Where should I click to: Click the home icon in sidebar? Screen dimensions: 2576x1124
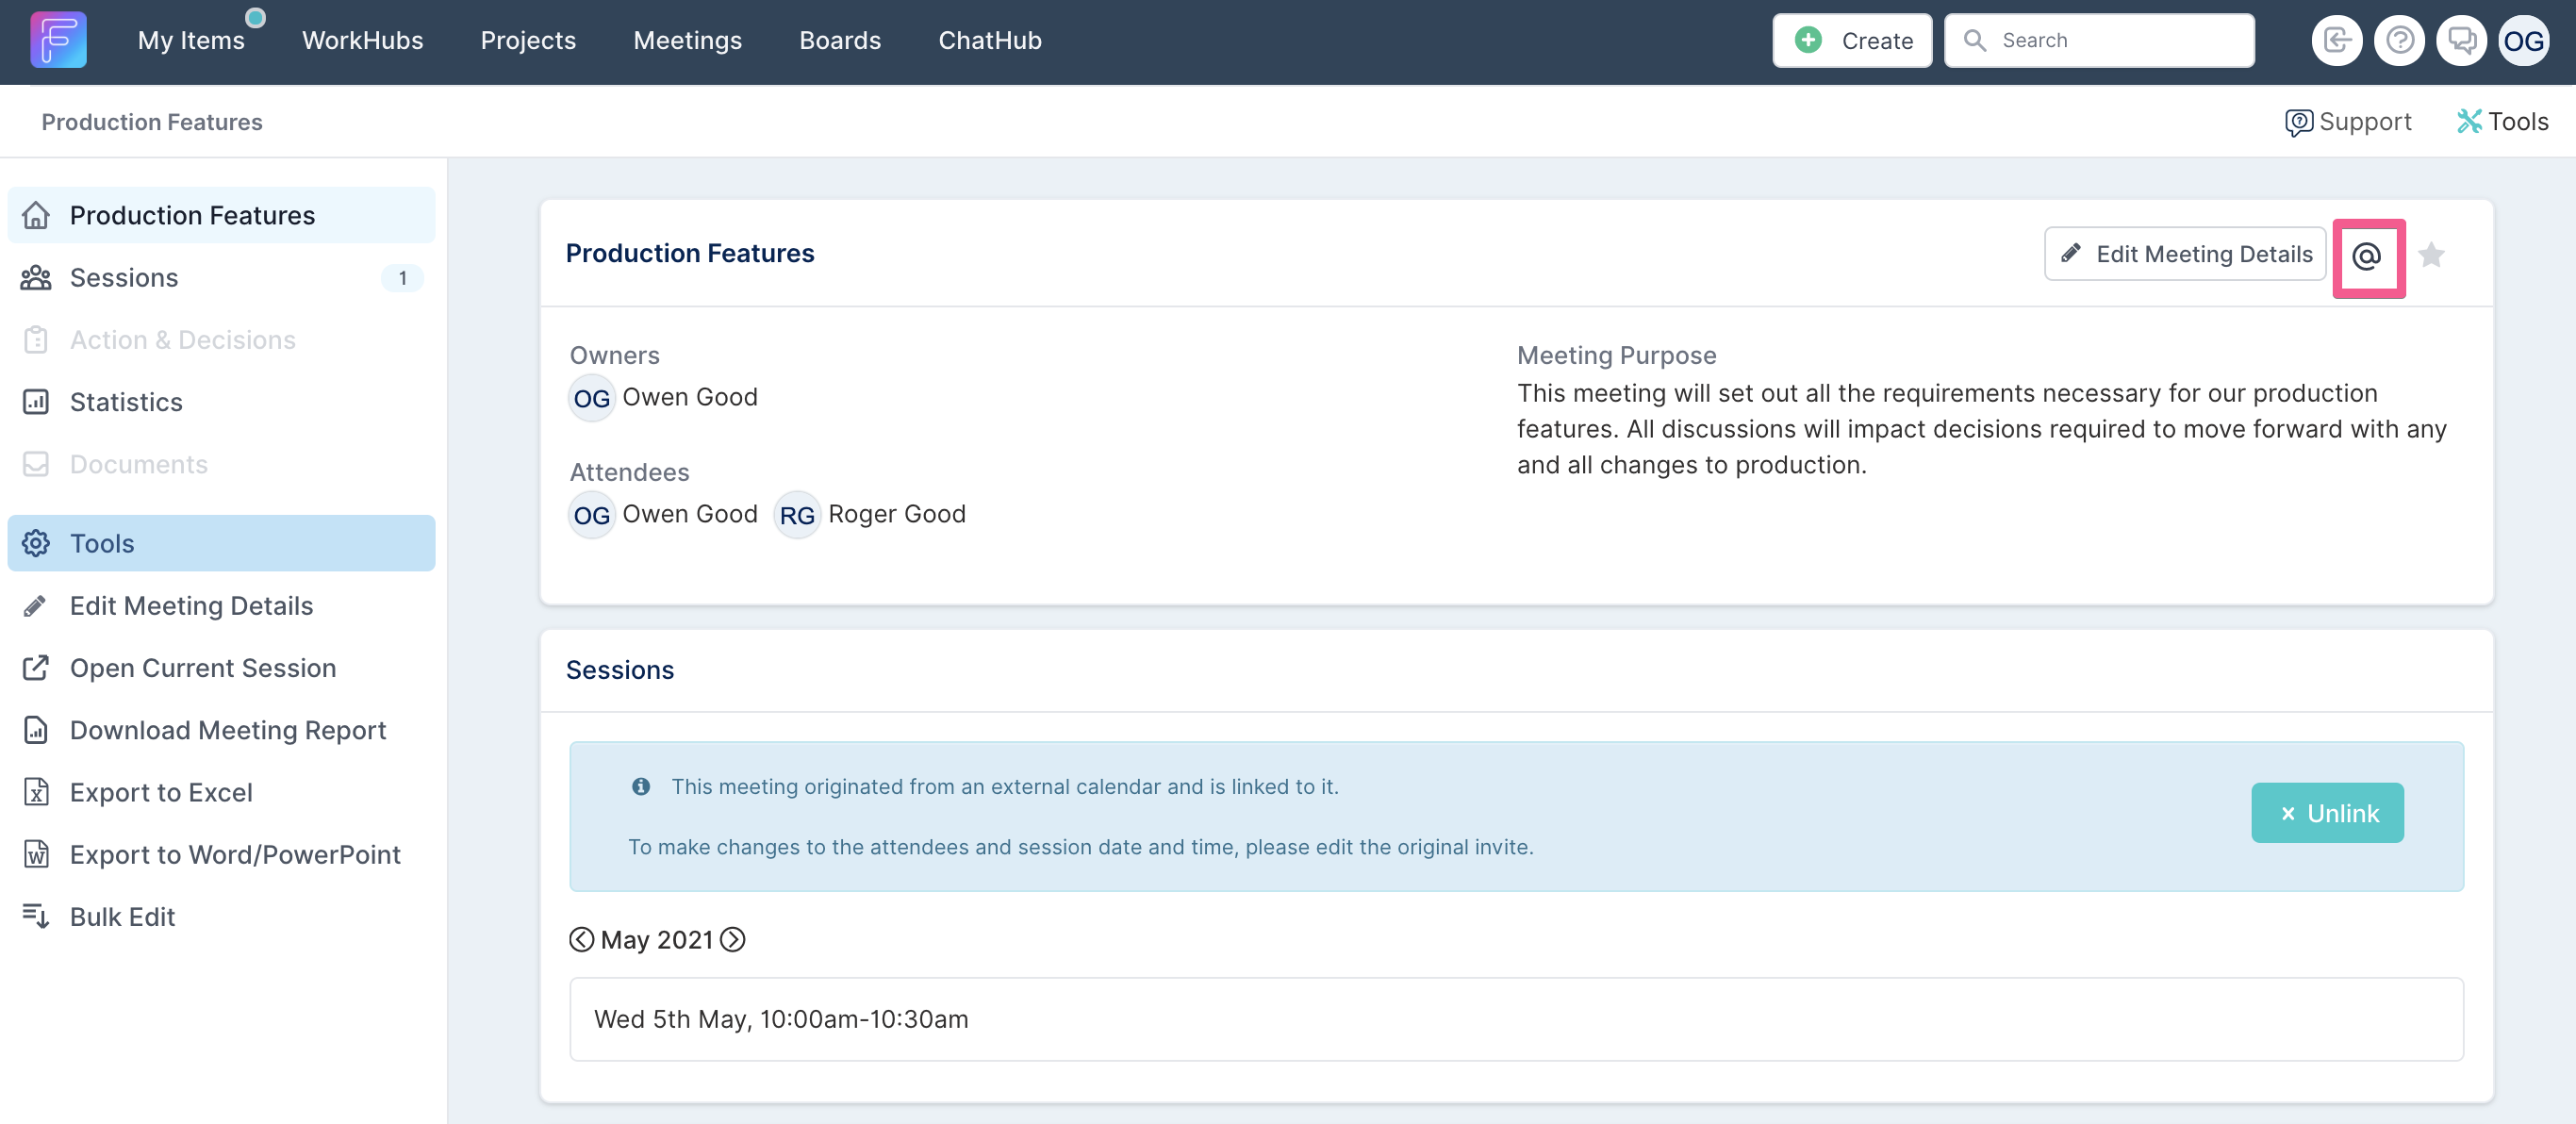[36, 215]
